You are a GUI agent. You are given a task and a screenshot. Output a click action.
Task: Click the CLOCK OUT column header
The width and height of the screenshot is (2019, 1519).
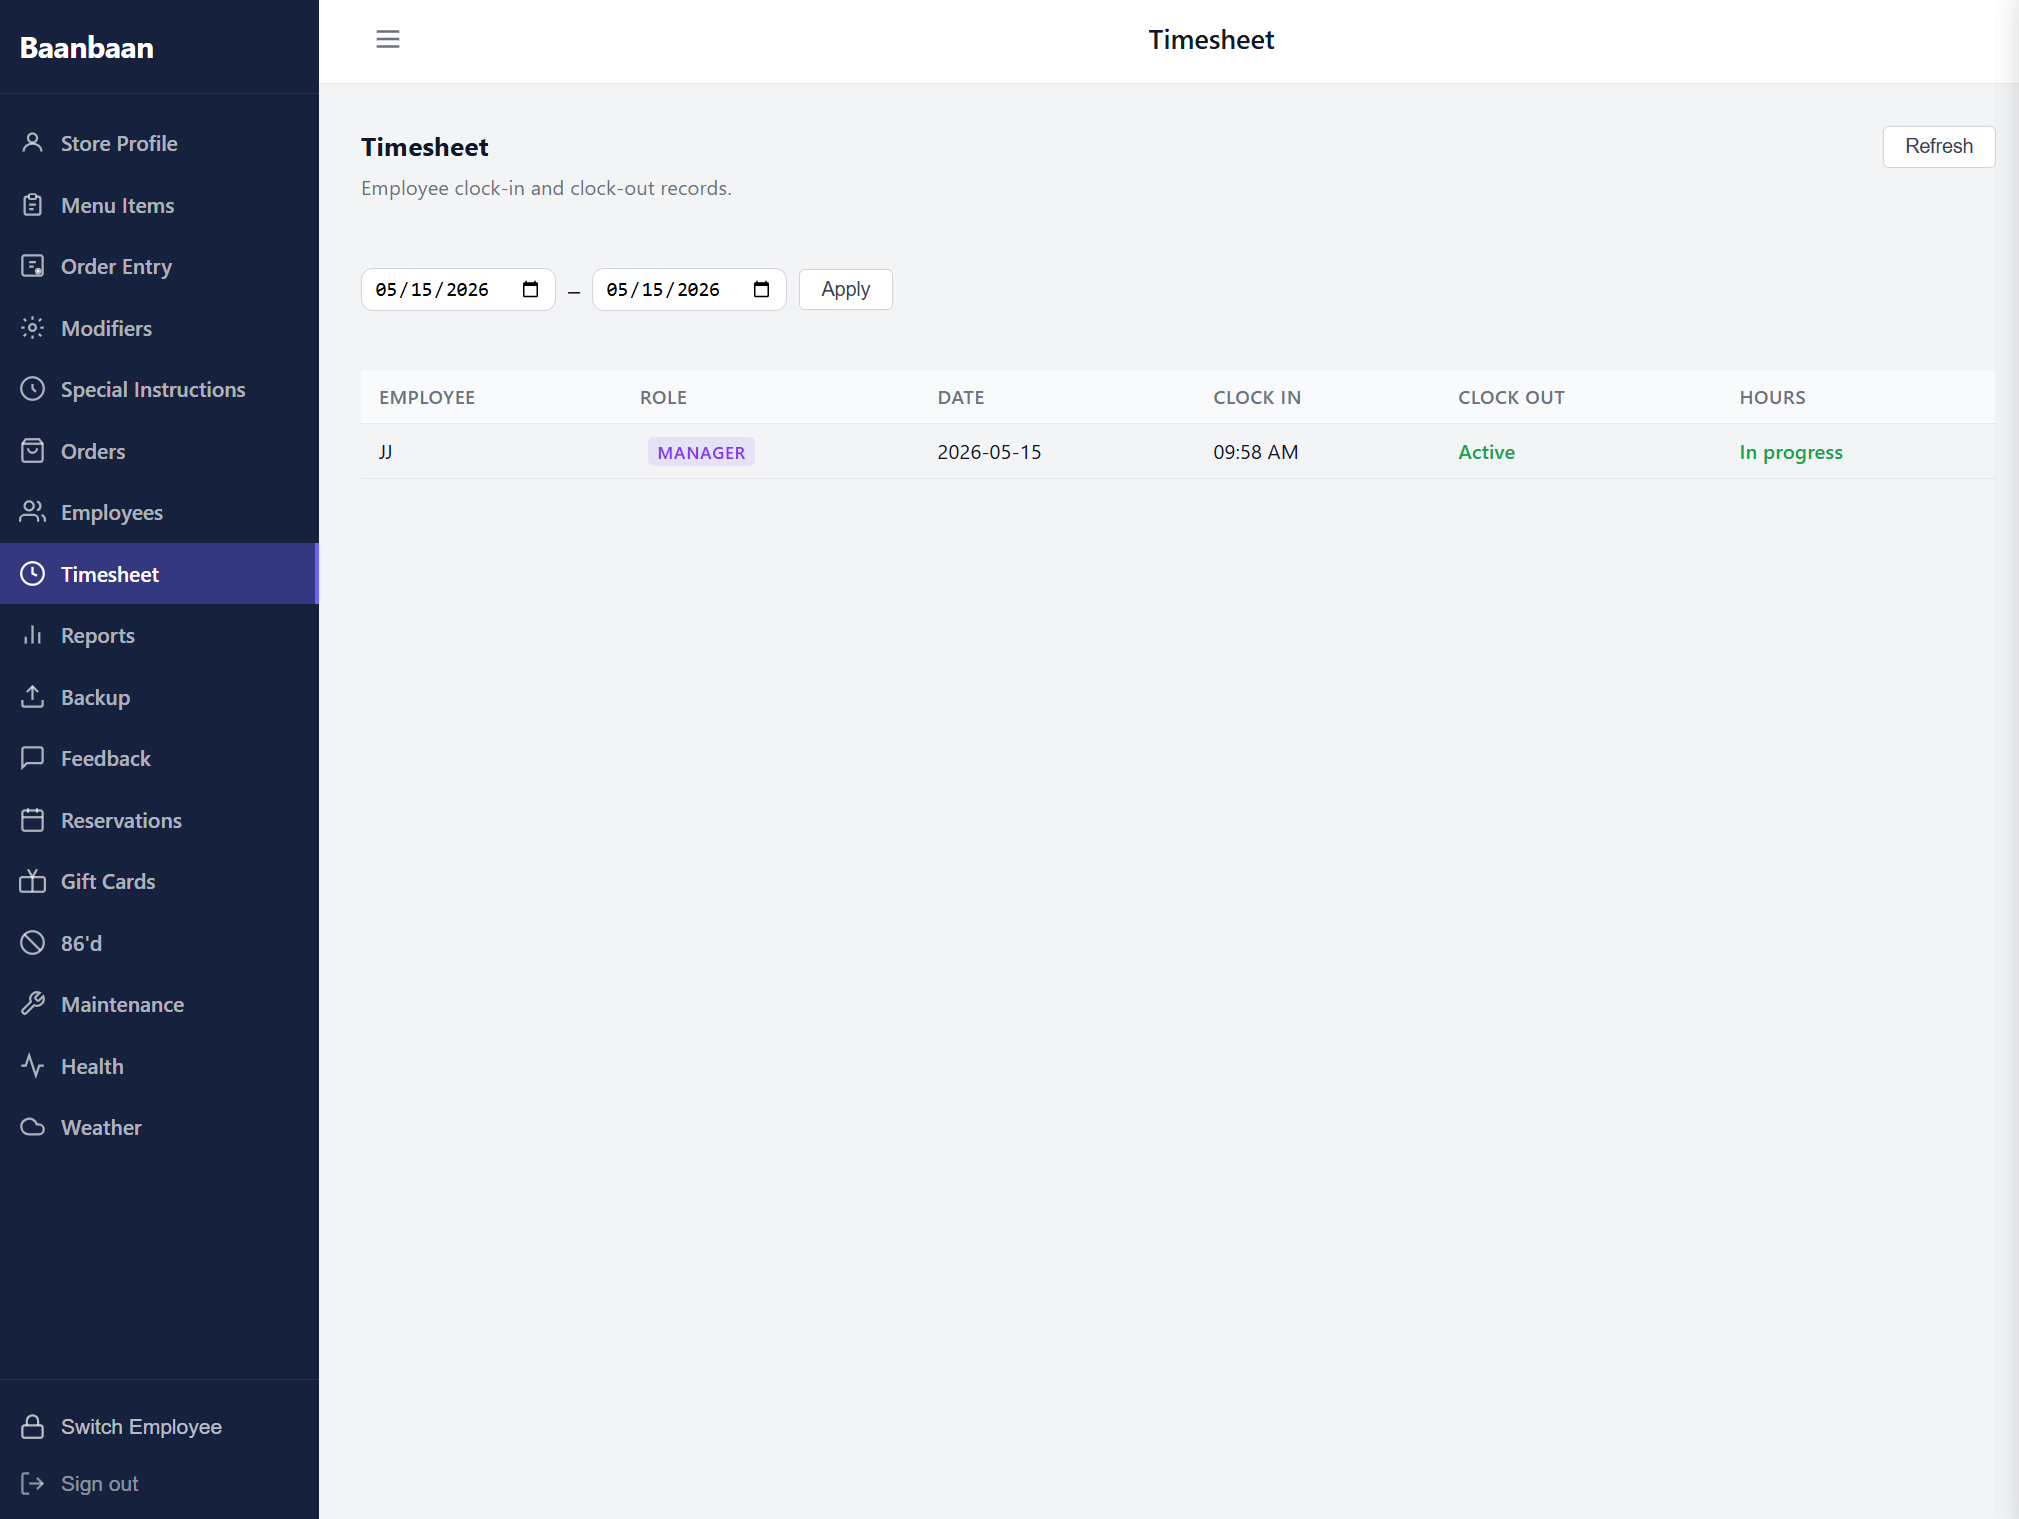tap(1511, 397)
